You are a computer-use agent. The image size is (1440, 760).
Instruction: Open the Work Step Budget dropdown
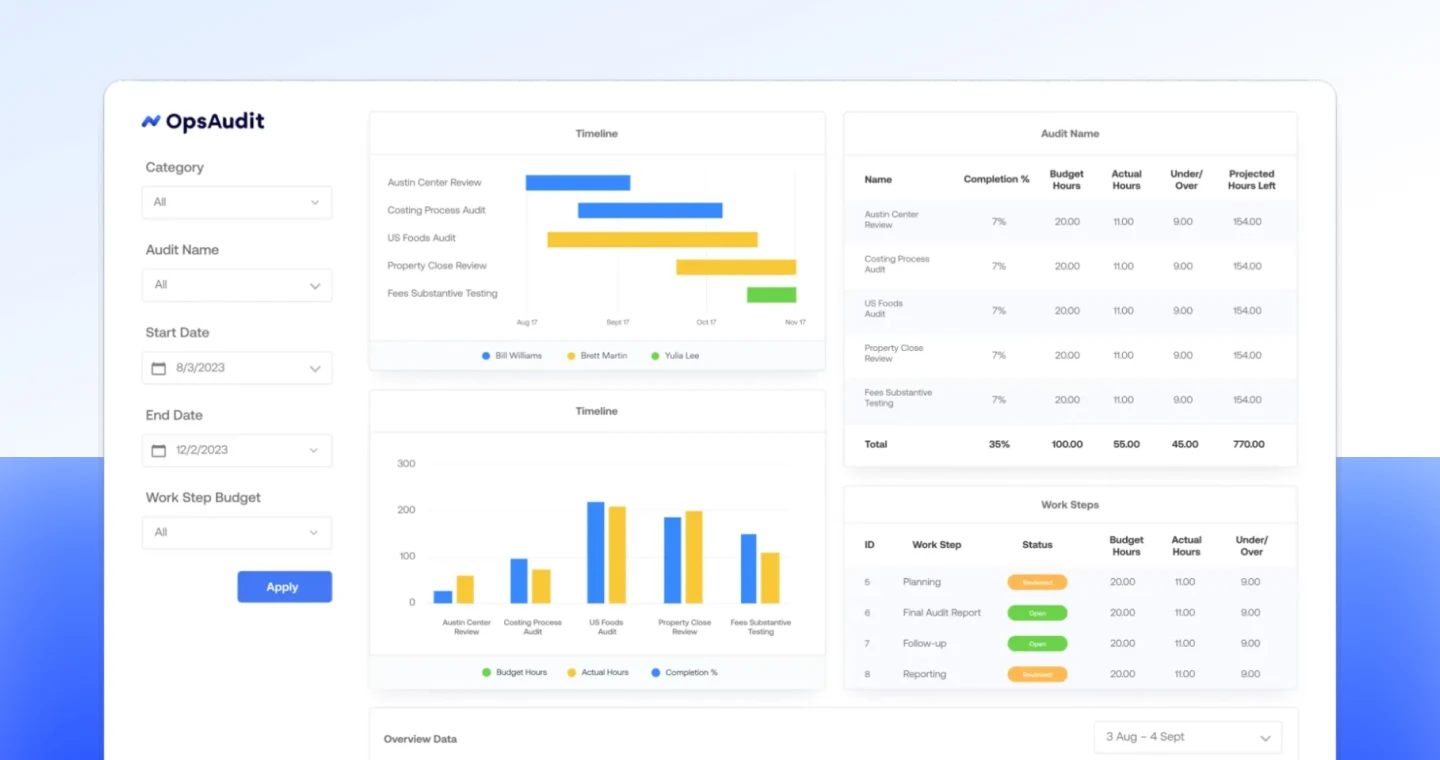click(x=237, y=532)
